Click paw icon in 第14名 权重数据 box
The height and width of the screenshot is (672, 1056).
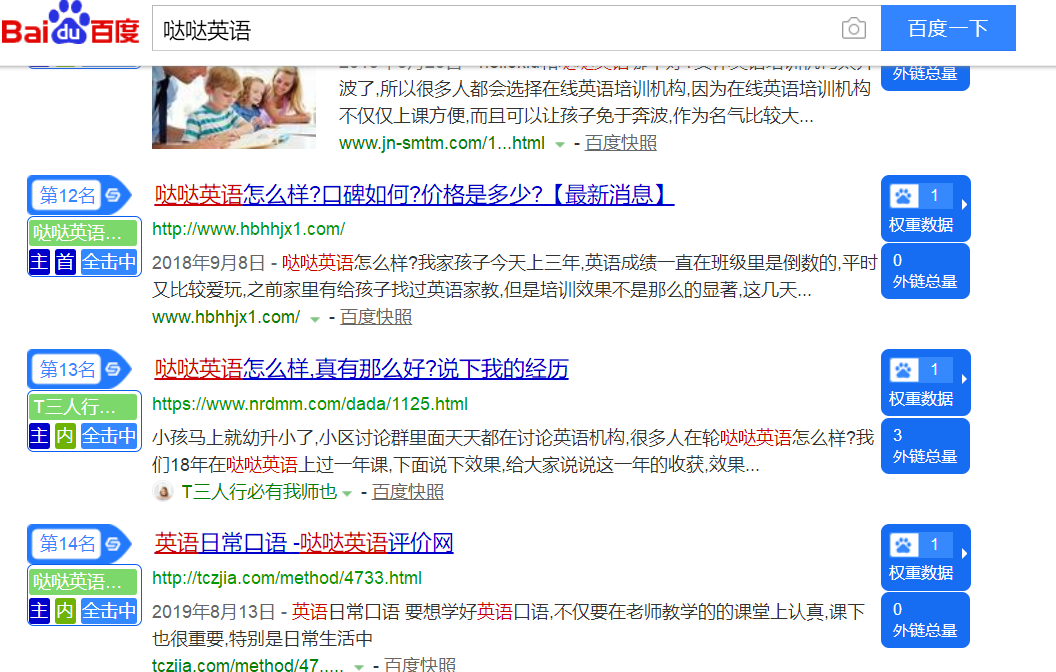903,544
